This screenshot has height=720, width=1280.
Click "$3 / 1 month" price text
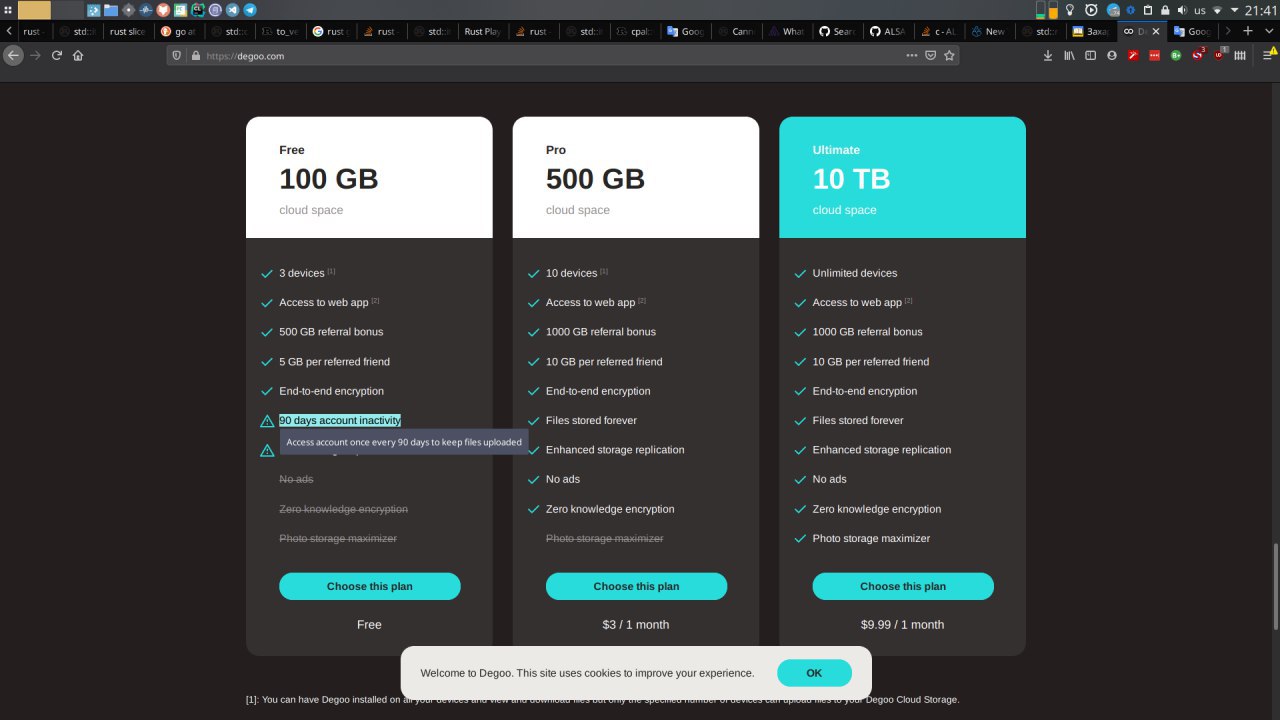click(x=636, y=624)
